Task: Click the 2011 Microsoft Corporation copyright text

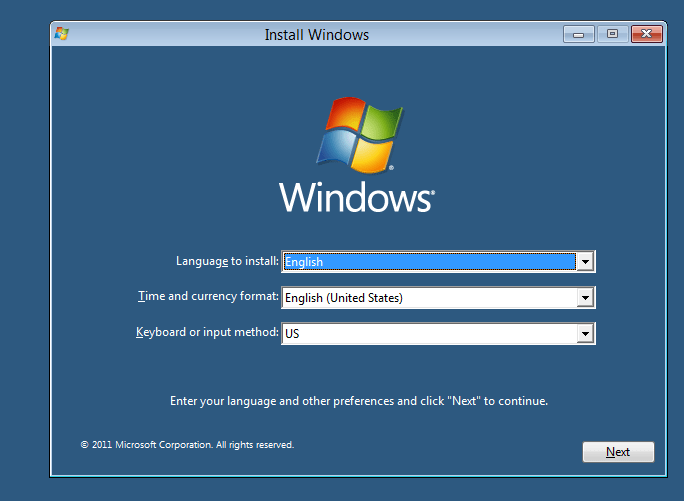Action: tap(187, 445)
